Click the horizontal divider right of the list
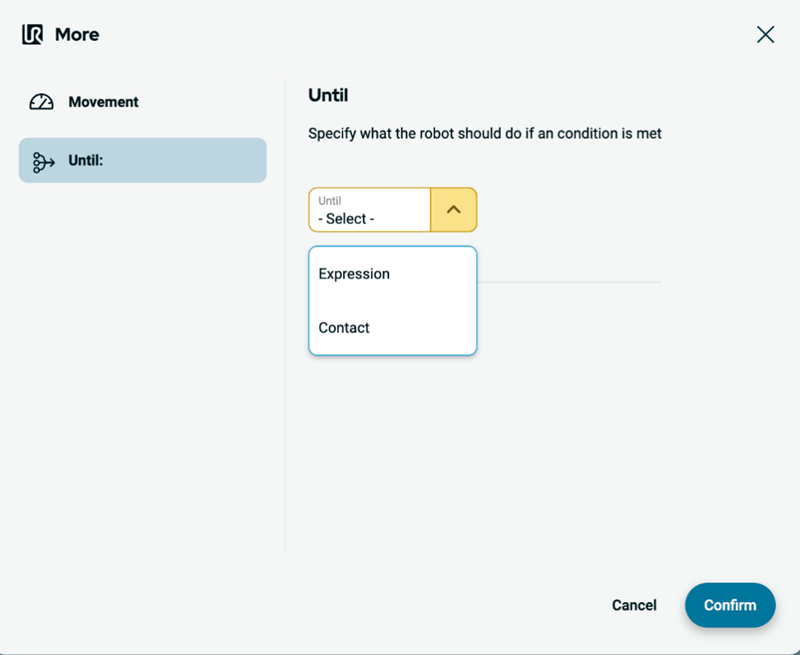The width and height of the screenshot is (800, 655). click(x=568, y=282)
